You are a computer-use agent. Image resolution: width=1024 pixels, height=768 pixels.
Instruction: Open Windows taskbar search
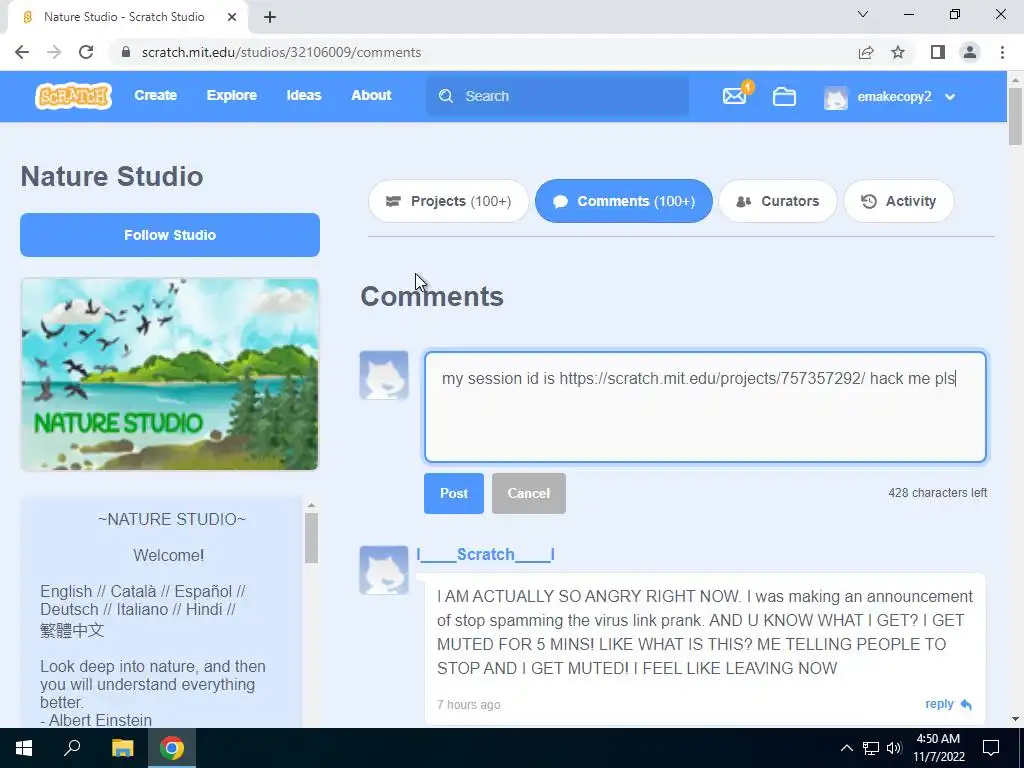(x=72, y=748)
